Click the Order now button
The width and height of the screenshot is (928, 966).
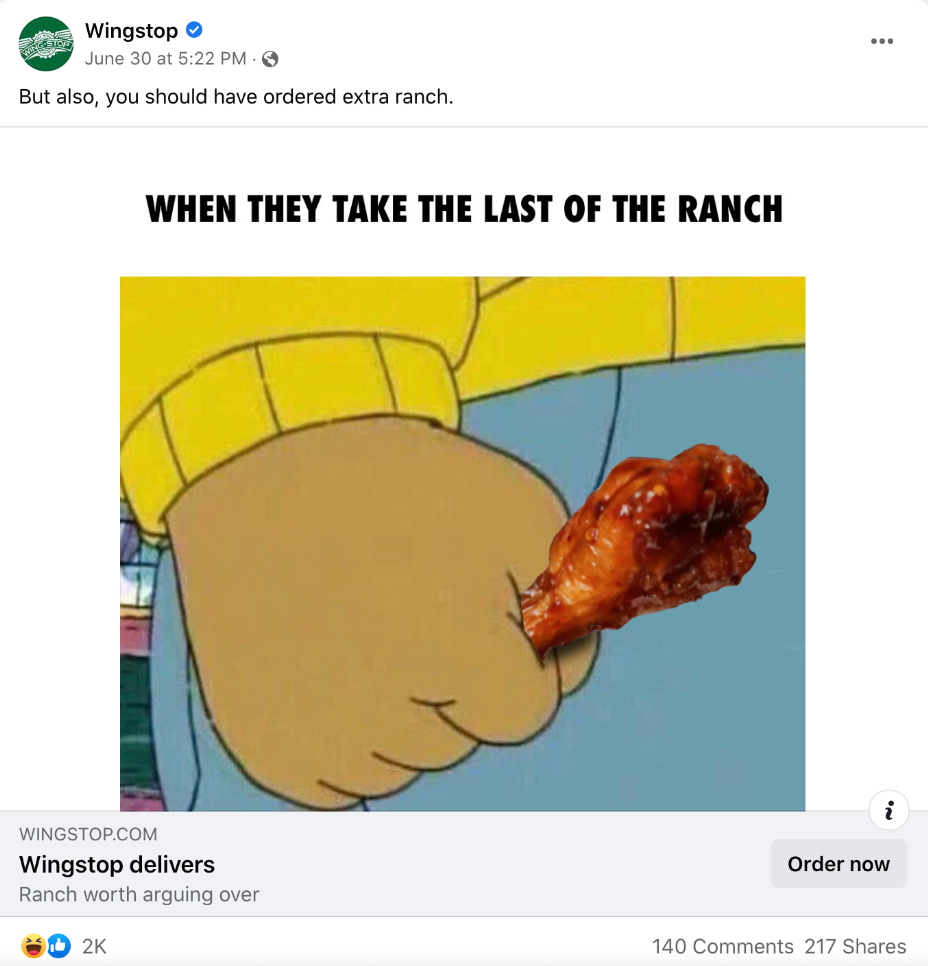point(839,864)
